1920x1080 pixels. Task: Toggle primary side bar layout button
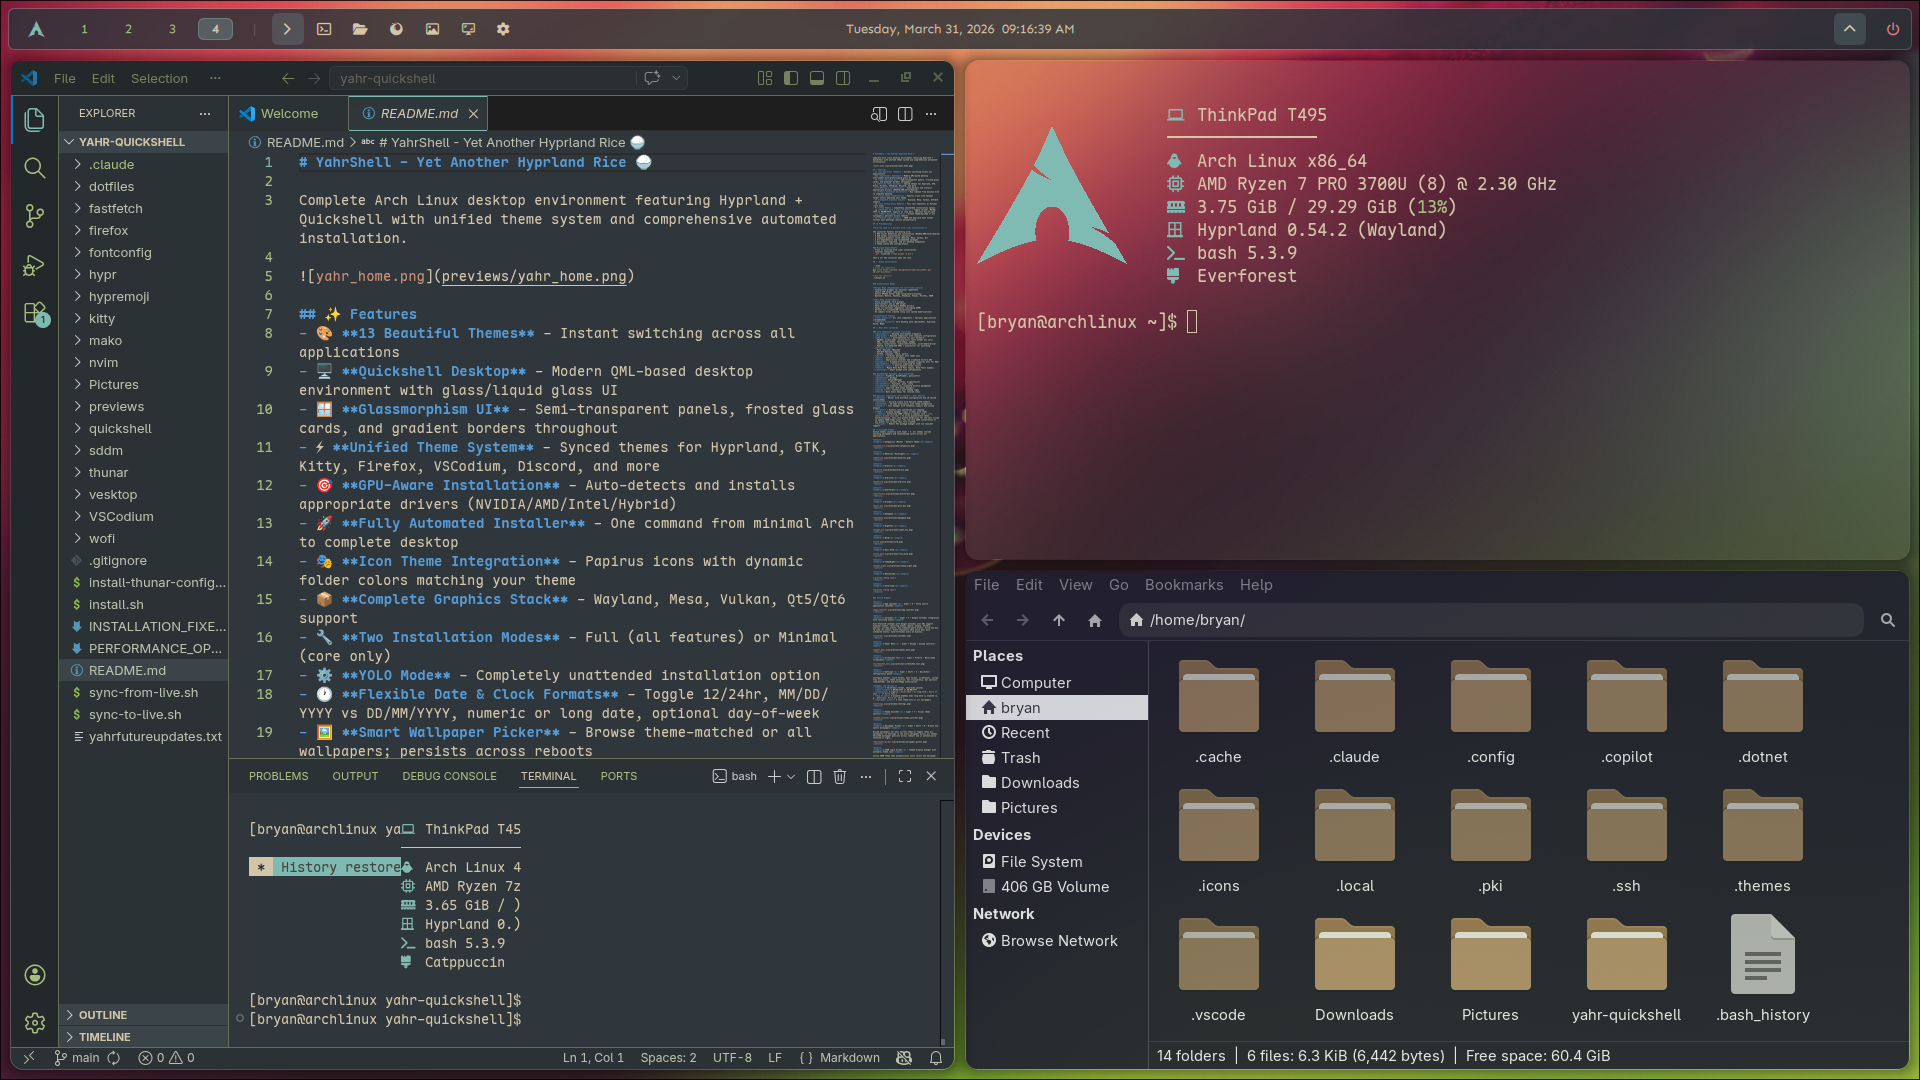pyautogui.click(x=791, y=78)
